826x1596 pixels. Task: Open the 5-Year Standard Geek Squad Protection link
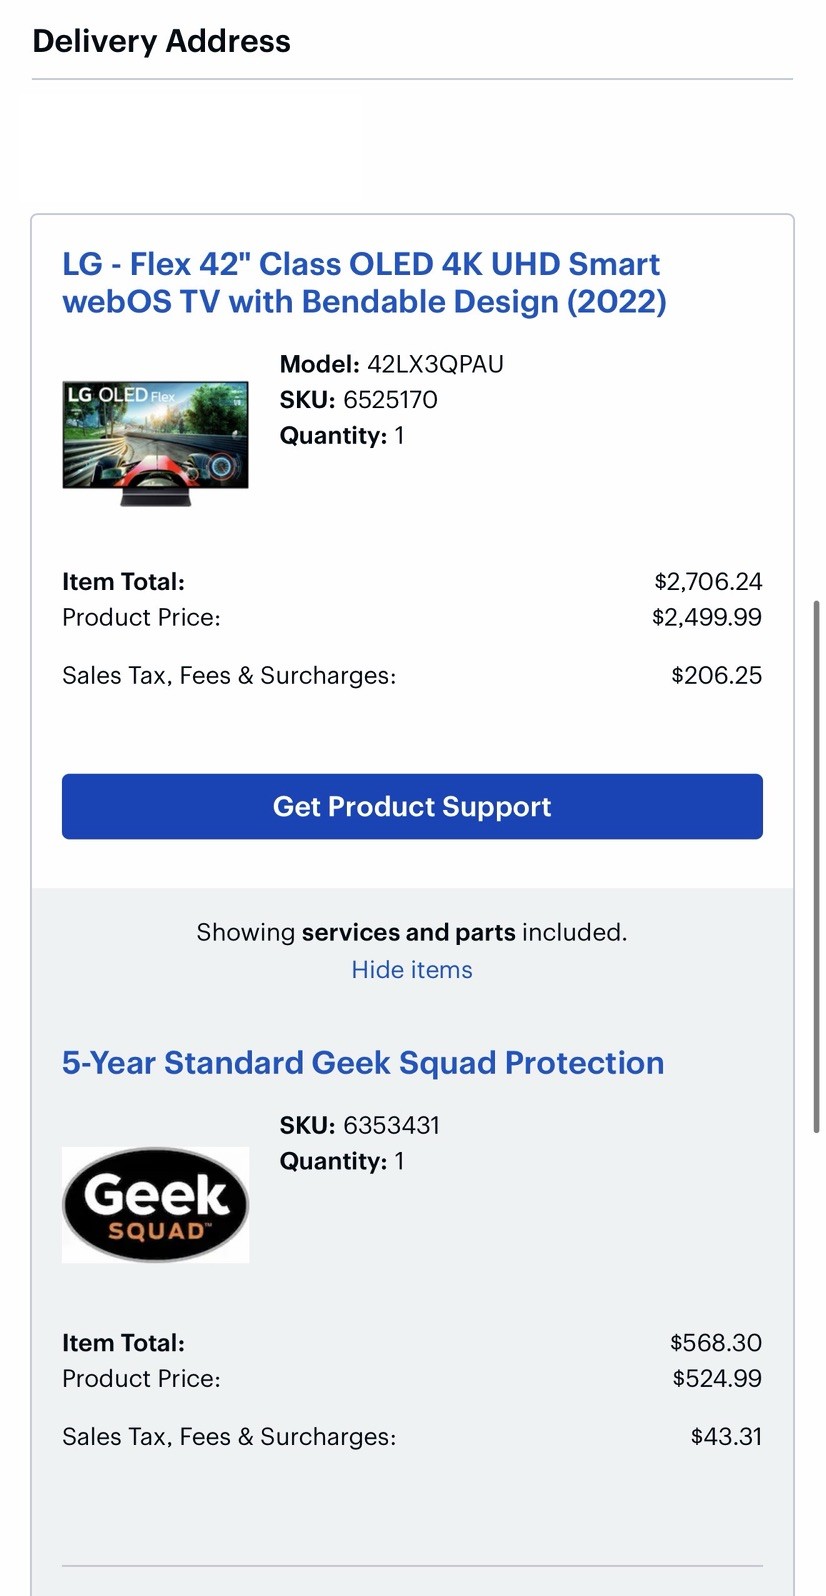tap(362, 1063)
